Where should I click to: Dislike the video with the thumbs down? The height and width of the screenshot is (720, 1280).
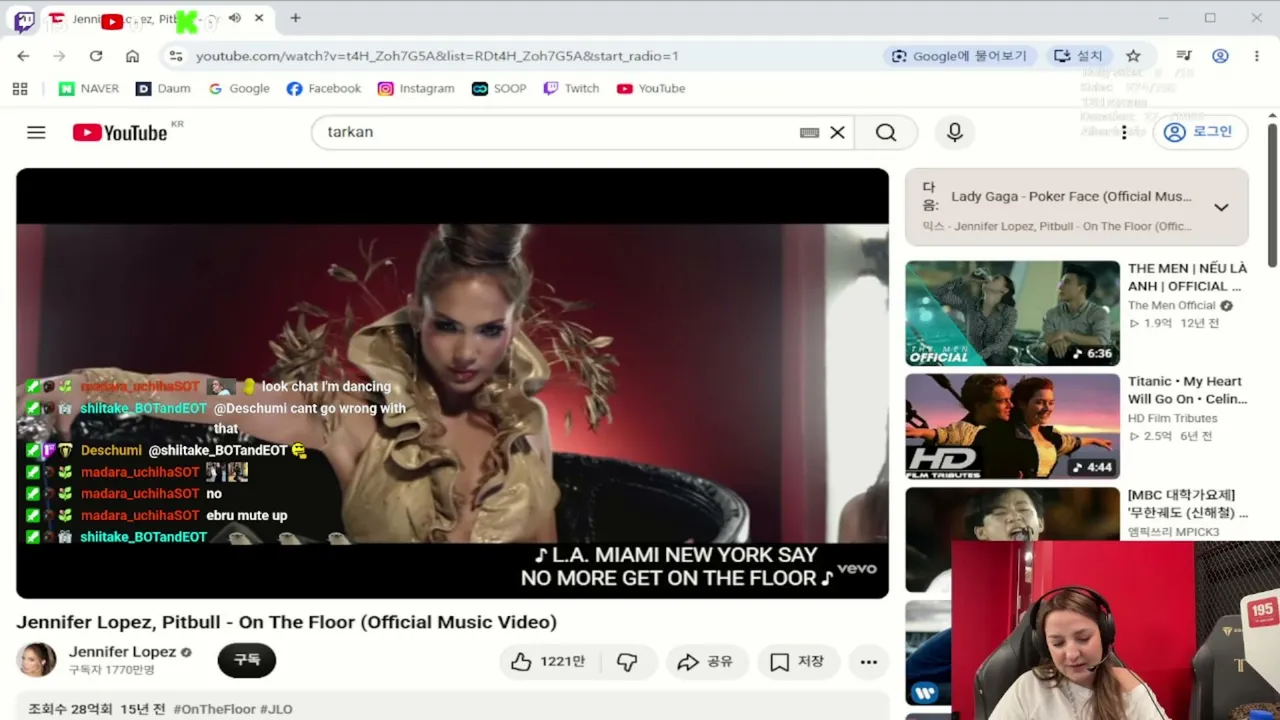628,662
